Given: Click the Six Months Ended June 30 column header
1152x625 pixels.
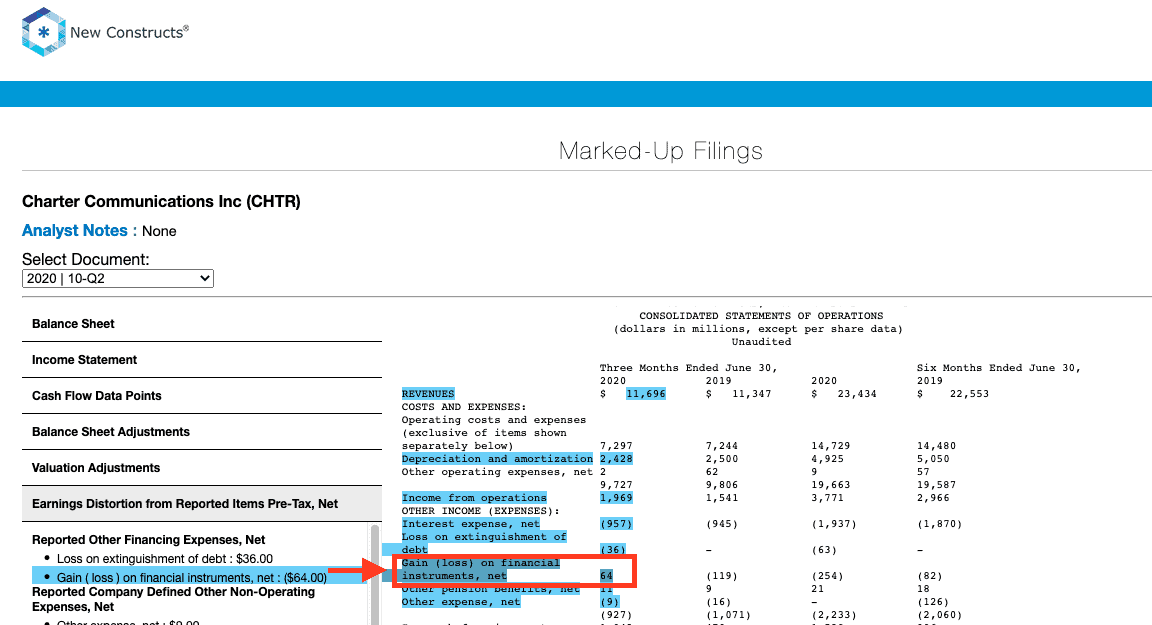Looking at the screenshot, I should coord(998,368).
